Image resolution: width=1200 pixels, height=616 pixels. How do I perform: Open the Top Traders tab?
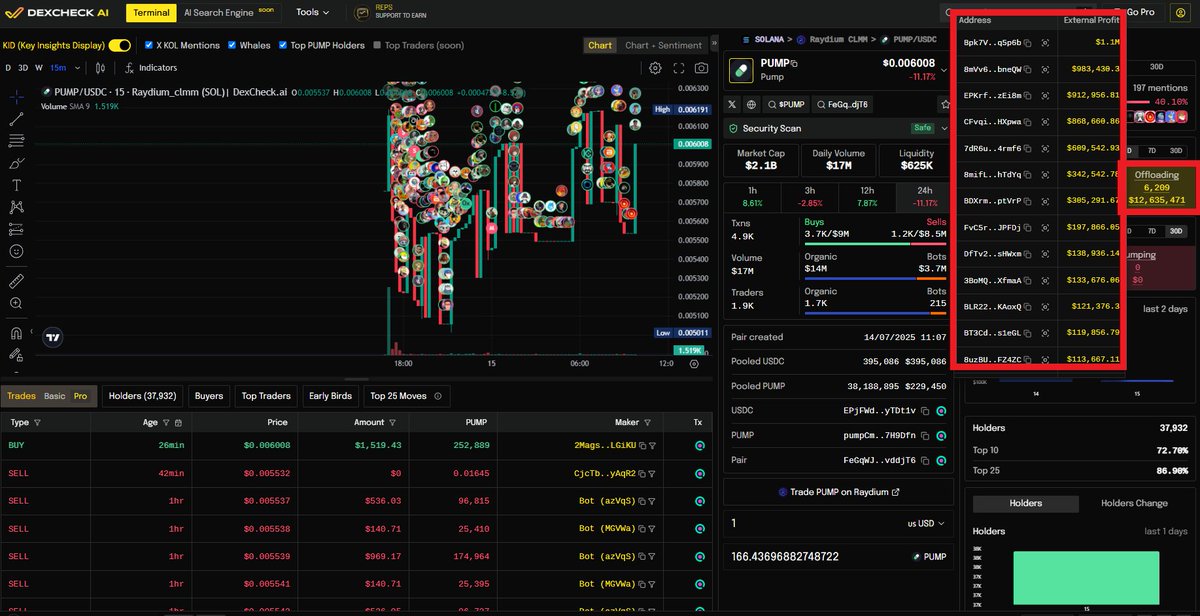tap(266, 396)
